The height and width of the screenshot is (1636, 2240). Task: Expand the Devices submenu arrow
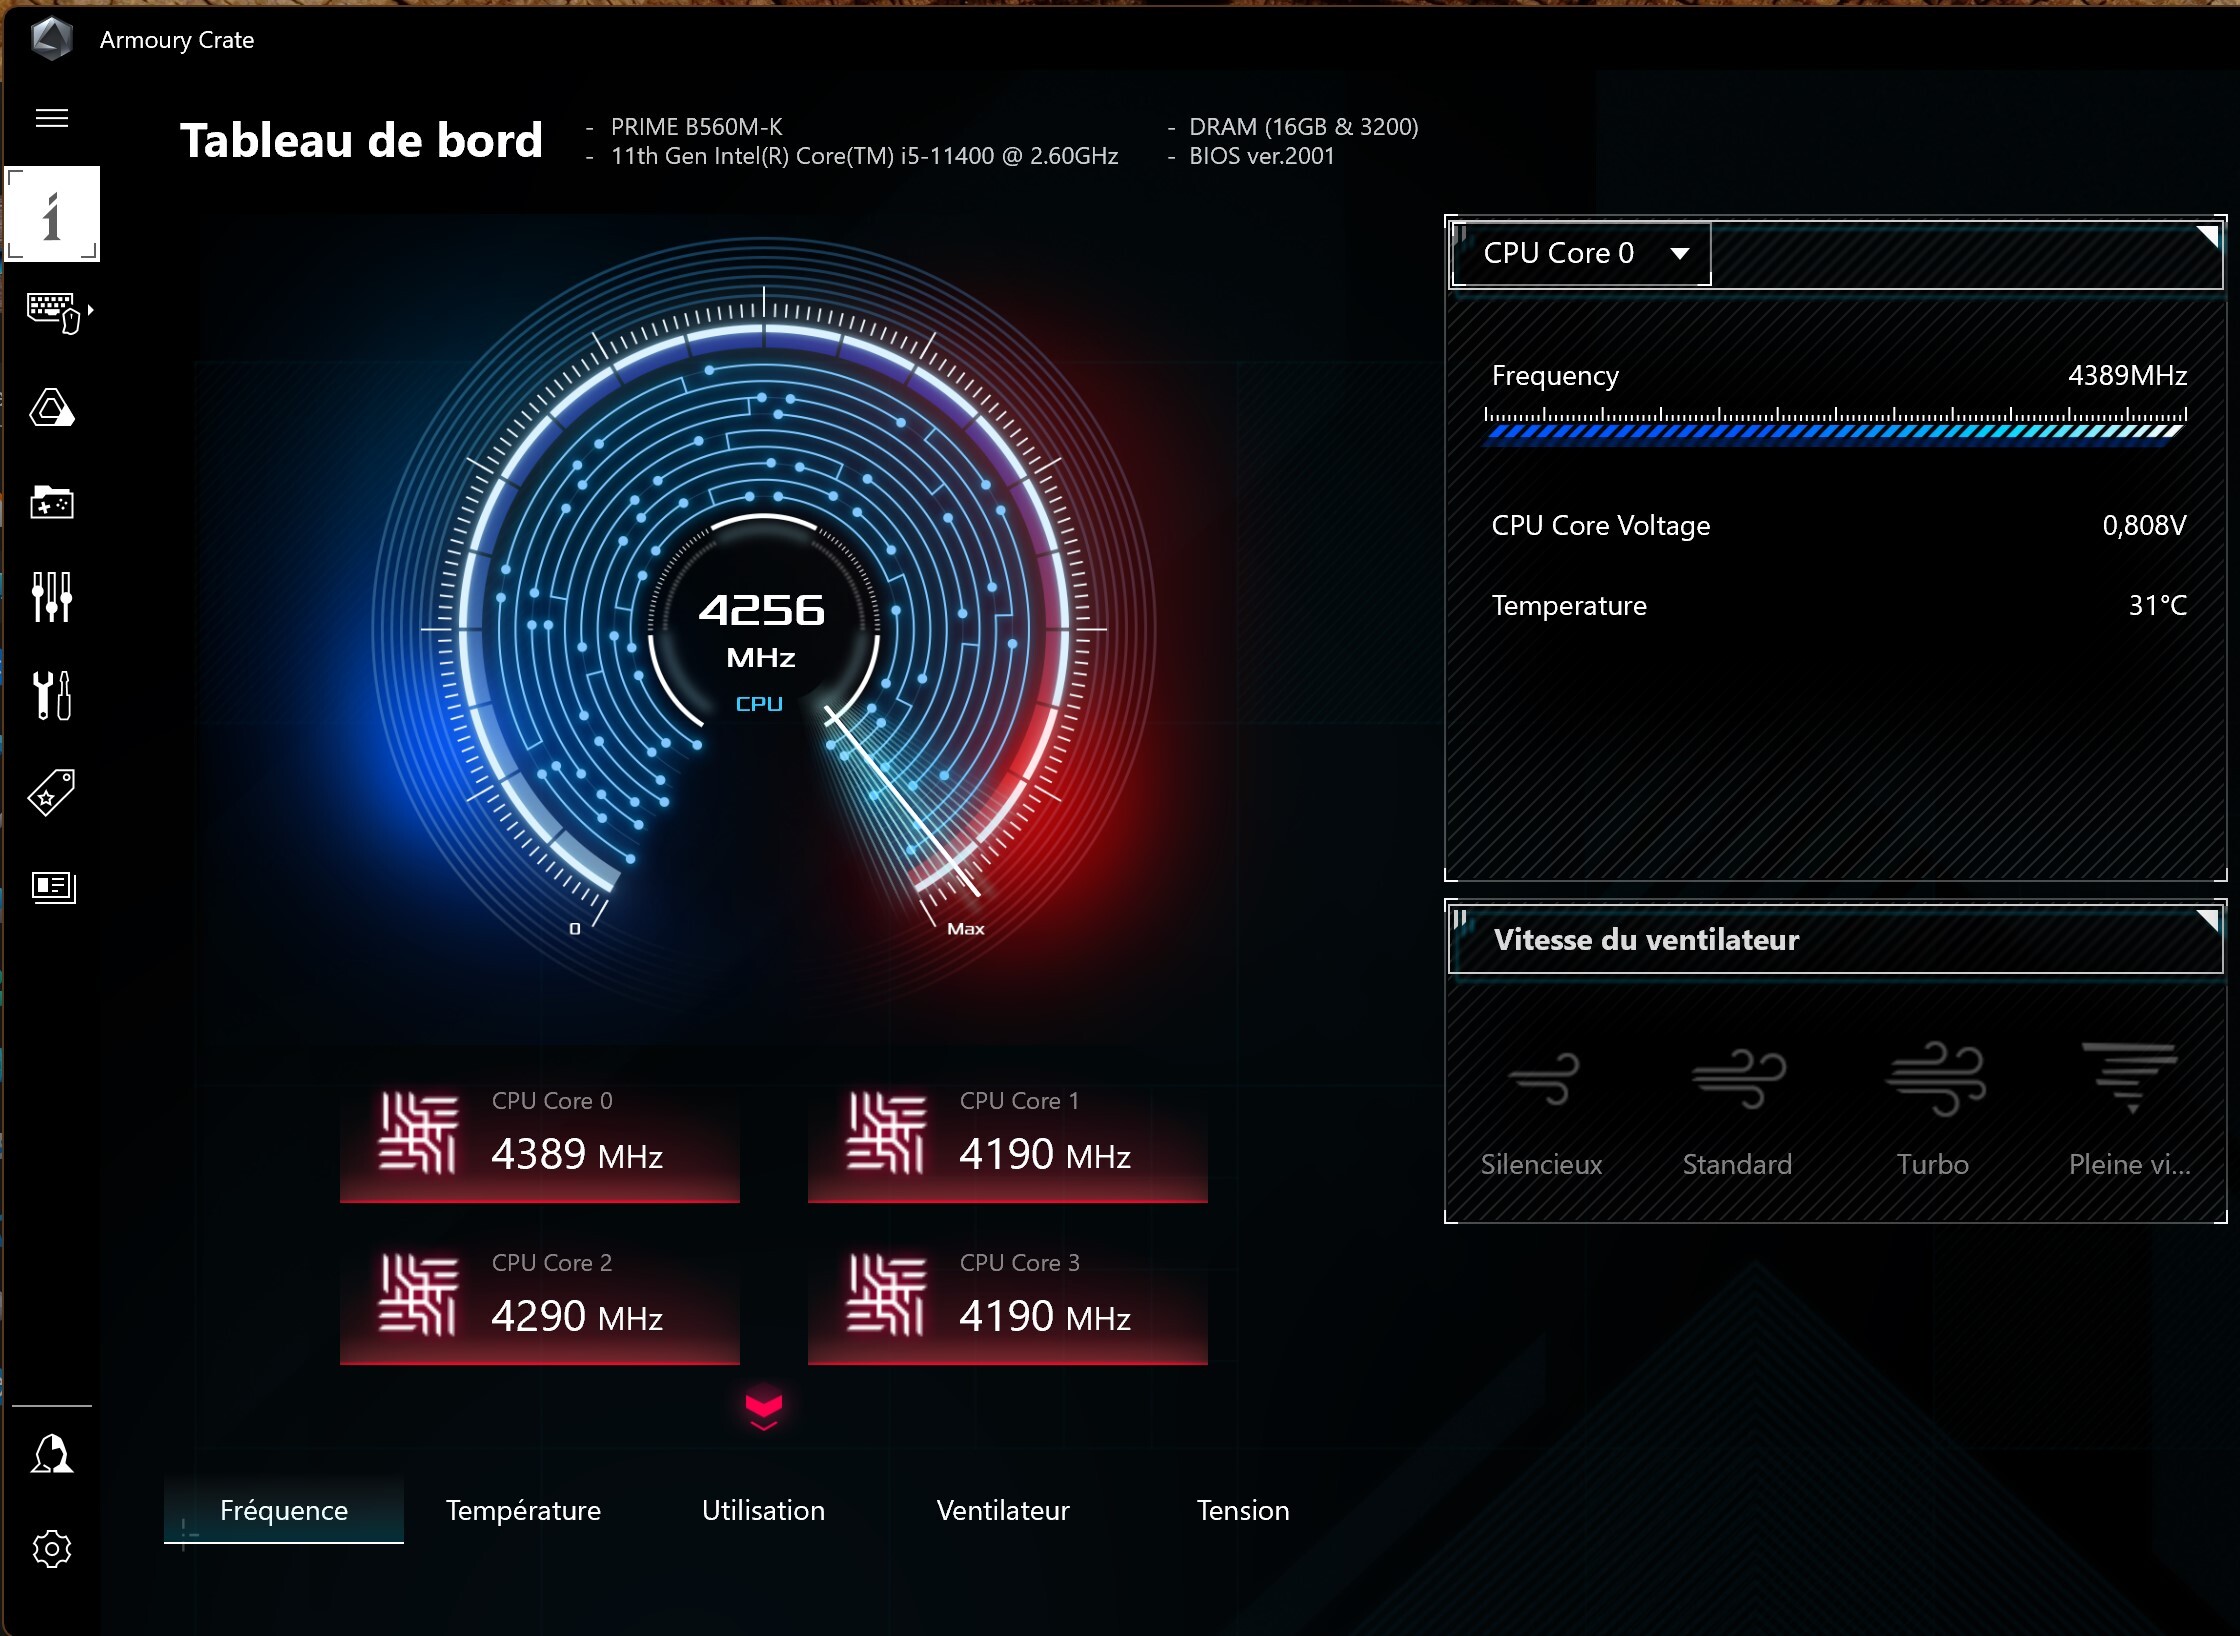(x=91, y=310)
